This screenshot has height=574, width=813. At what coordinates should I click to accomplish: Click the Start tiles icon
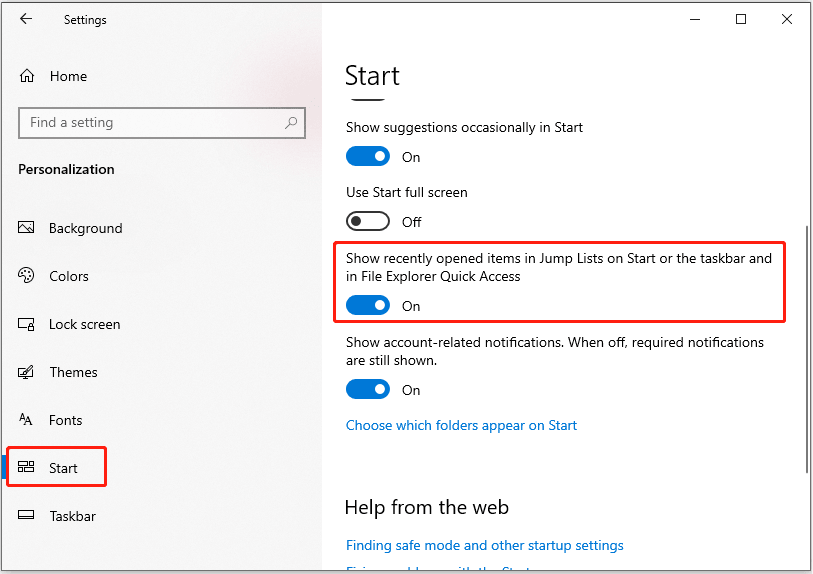tap(26, 467)
